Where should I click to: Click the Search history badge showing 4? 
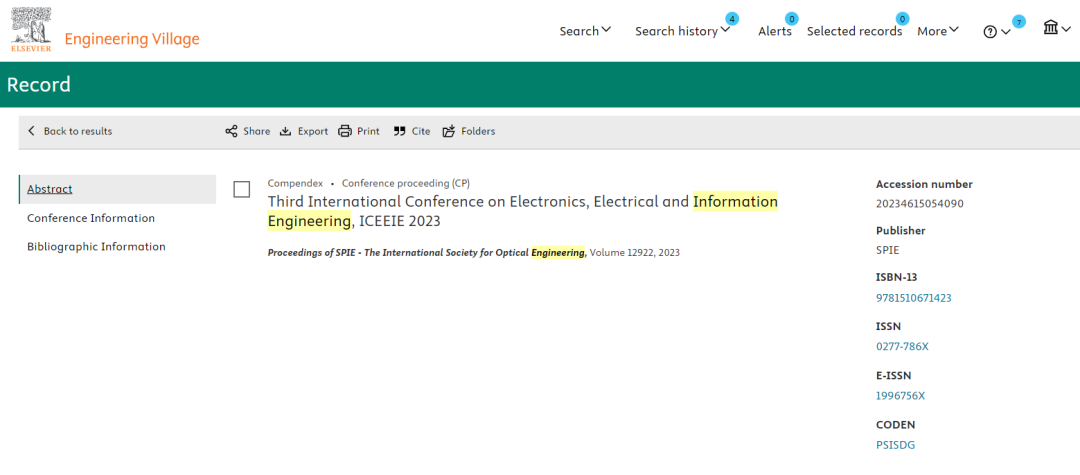point(732,19)
